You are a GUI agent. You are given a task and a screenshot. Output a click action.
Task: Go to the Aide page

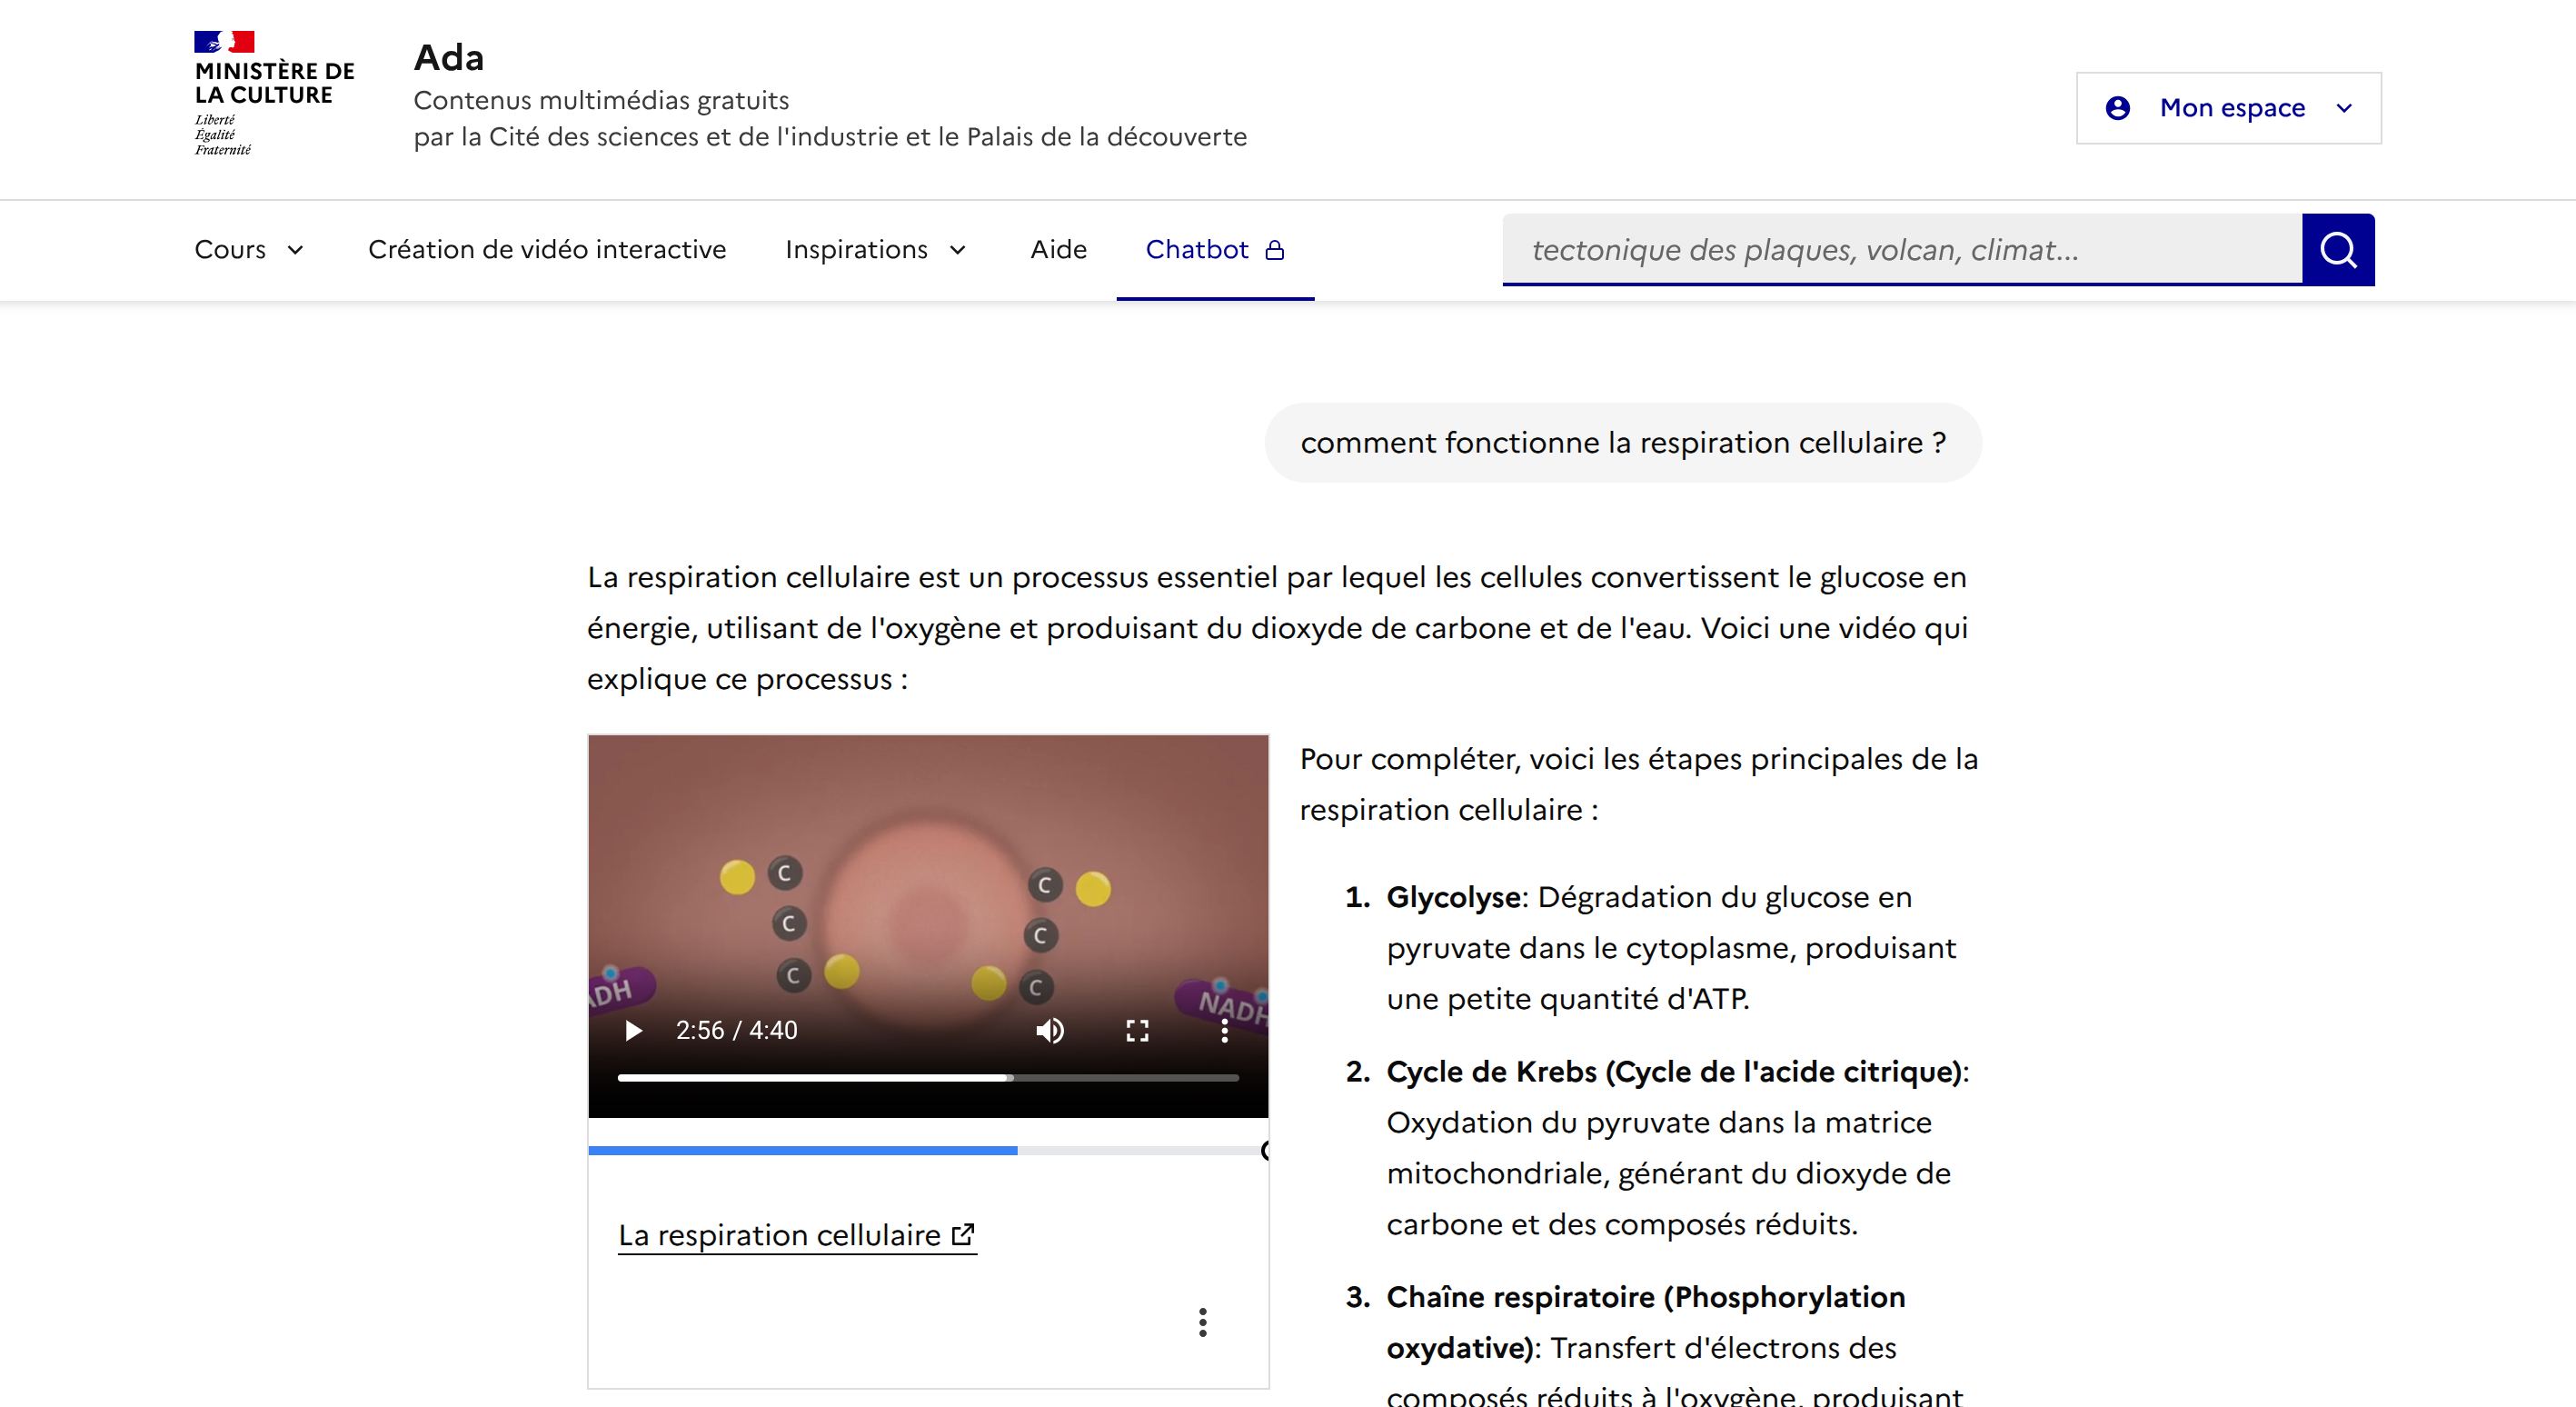click(x=1058, y=250)
